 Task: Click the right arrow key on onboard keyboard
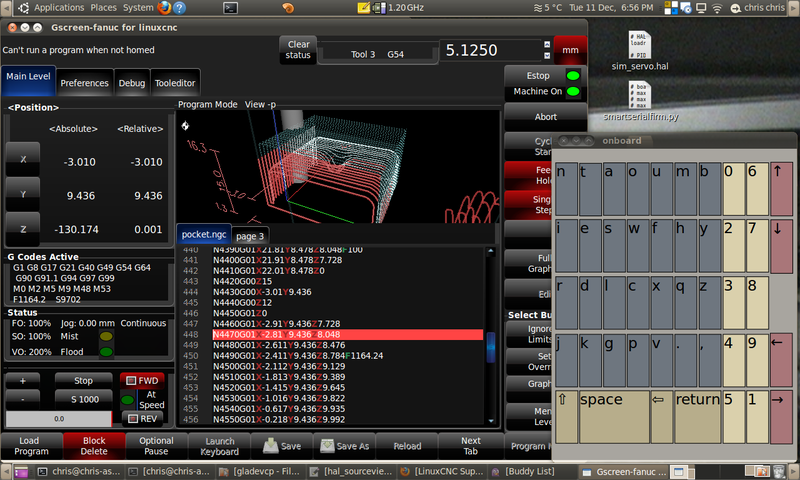[781, 416]
